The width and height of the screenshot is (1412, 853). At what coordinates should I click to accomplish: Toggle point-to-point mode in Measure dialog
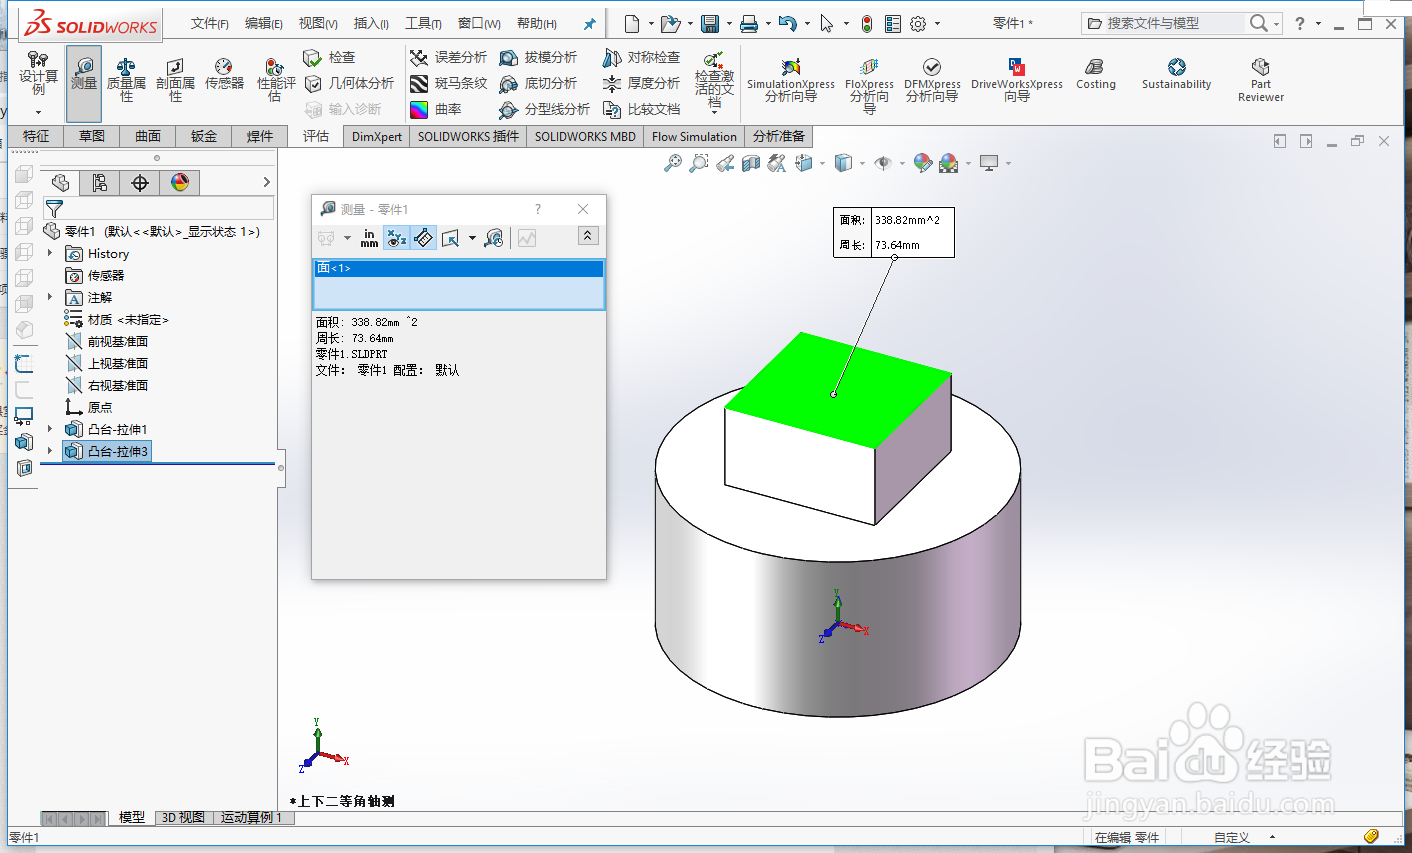[x=423, y=238]
